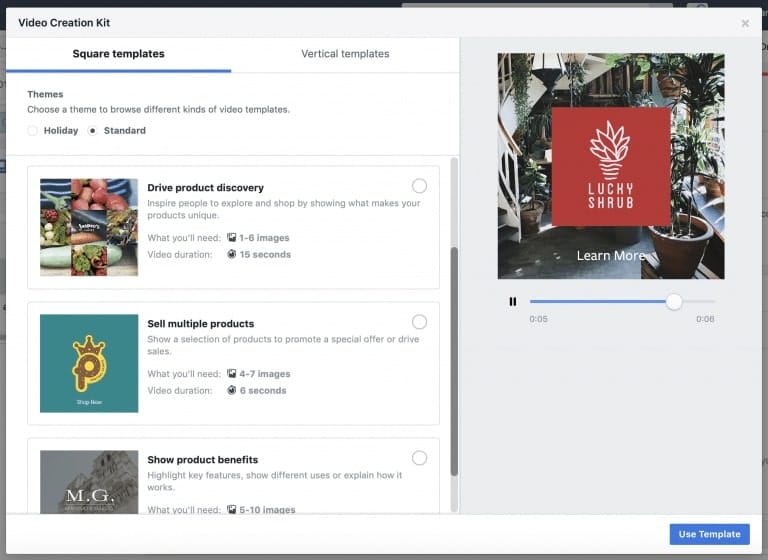Switch to the Square templates tab

coord(118,54)
